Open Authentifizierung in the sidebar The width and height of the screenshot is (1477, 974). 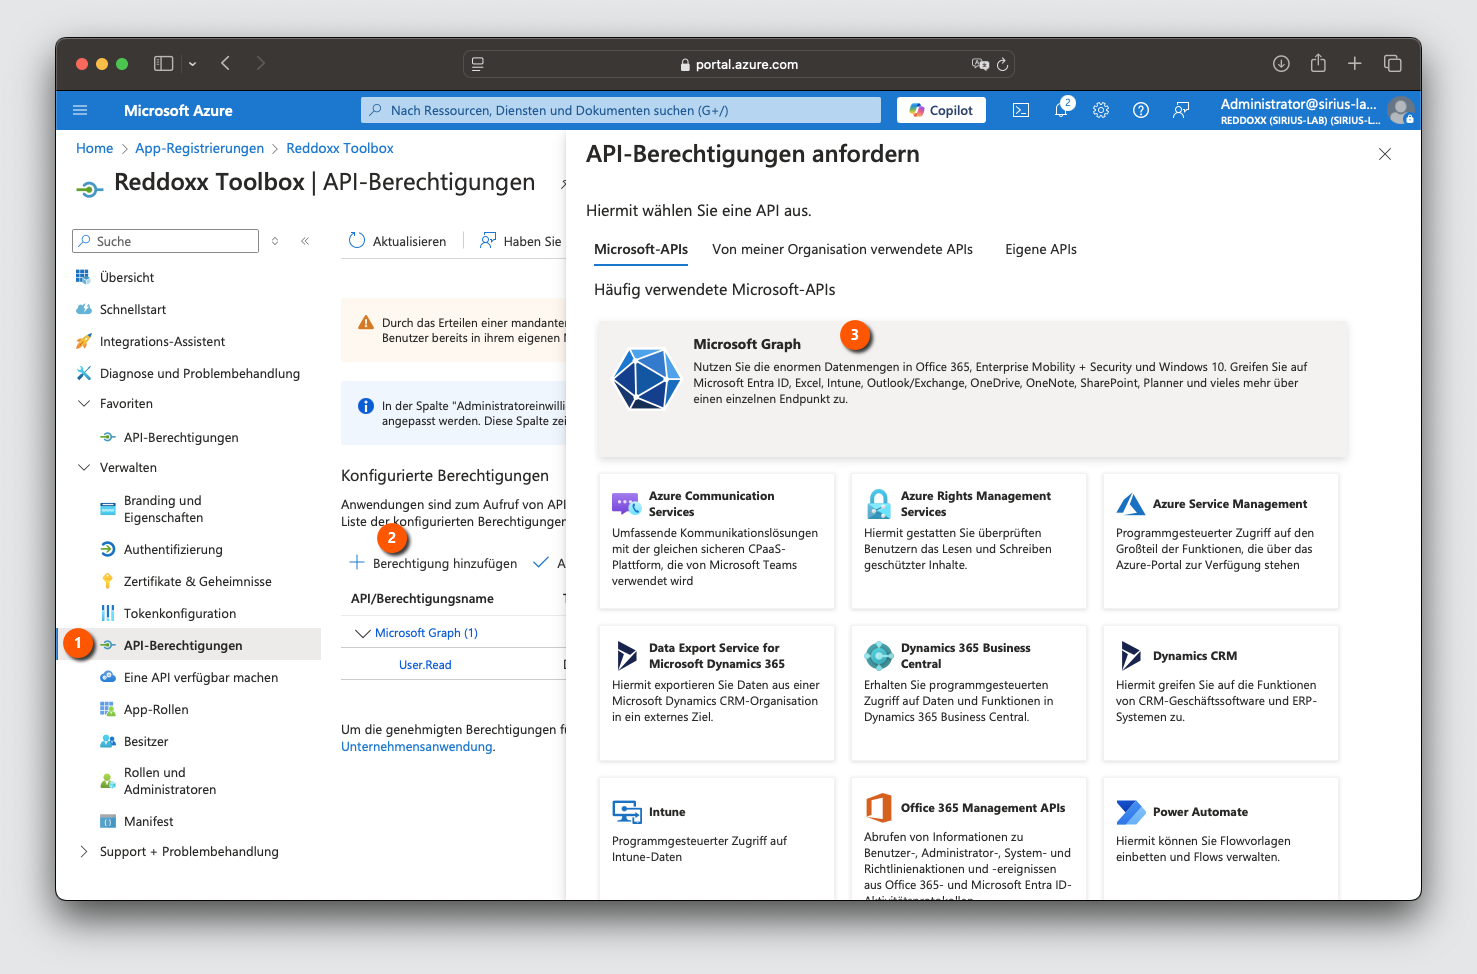[173, 549]
